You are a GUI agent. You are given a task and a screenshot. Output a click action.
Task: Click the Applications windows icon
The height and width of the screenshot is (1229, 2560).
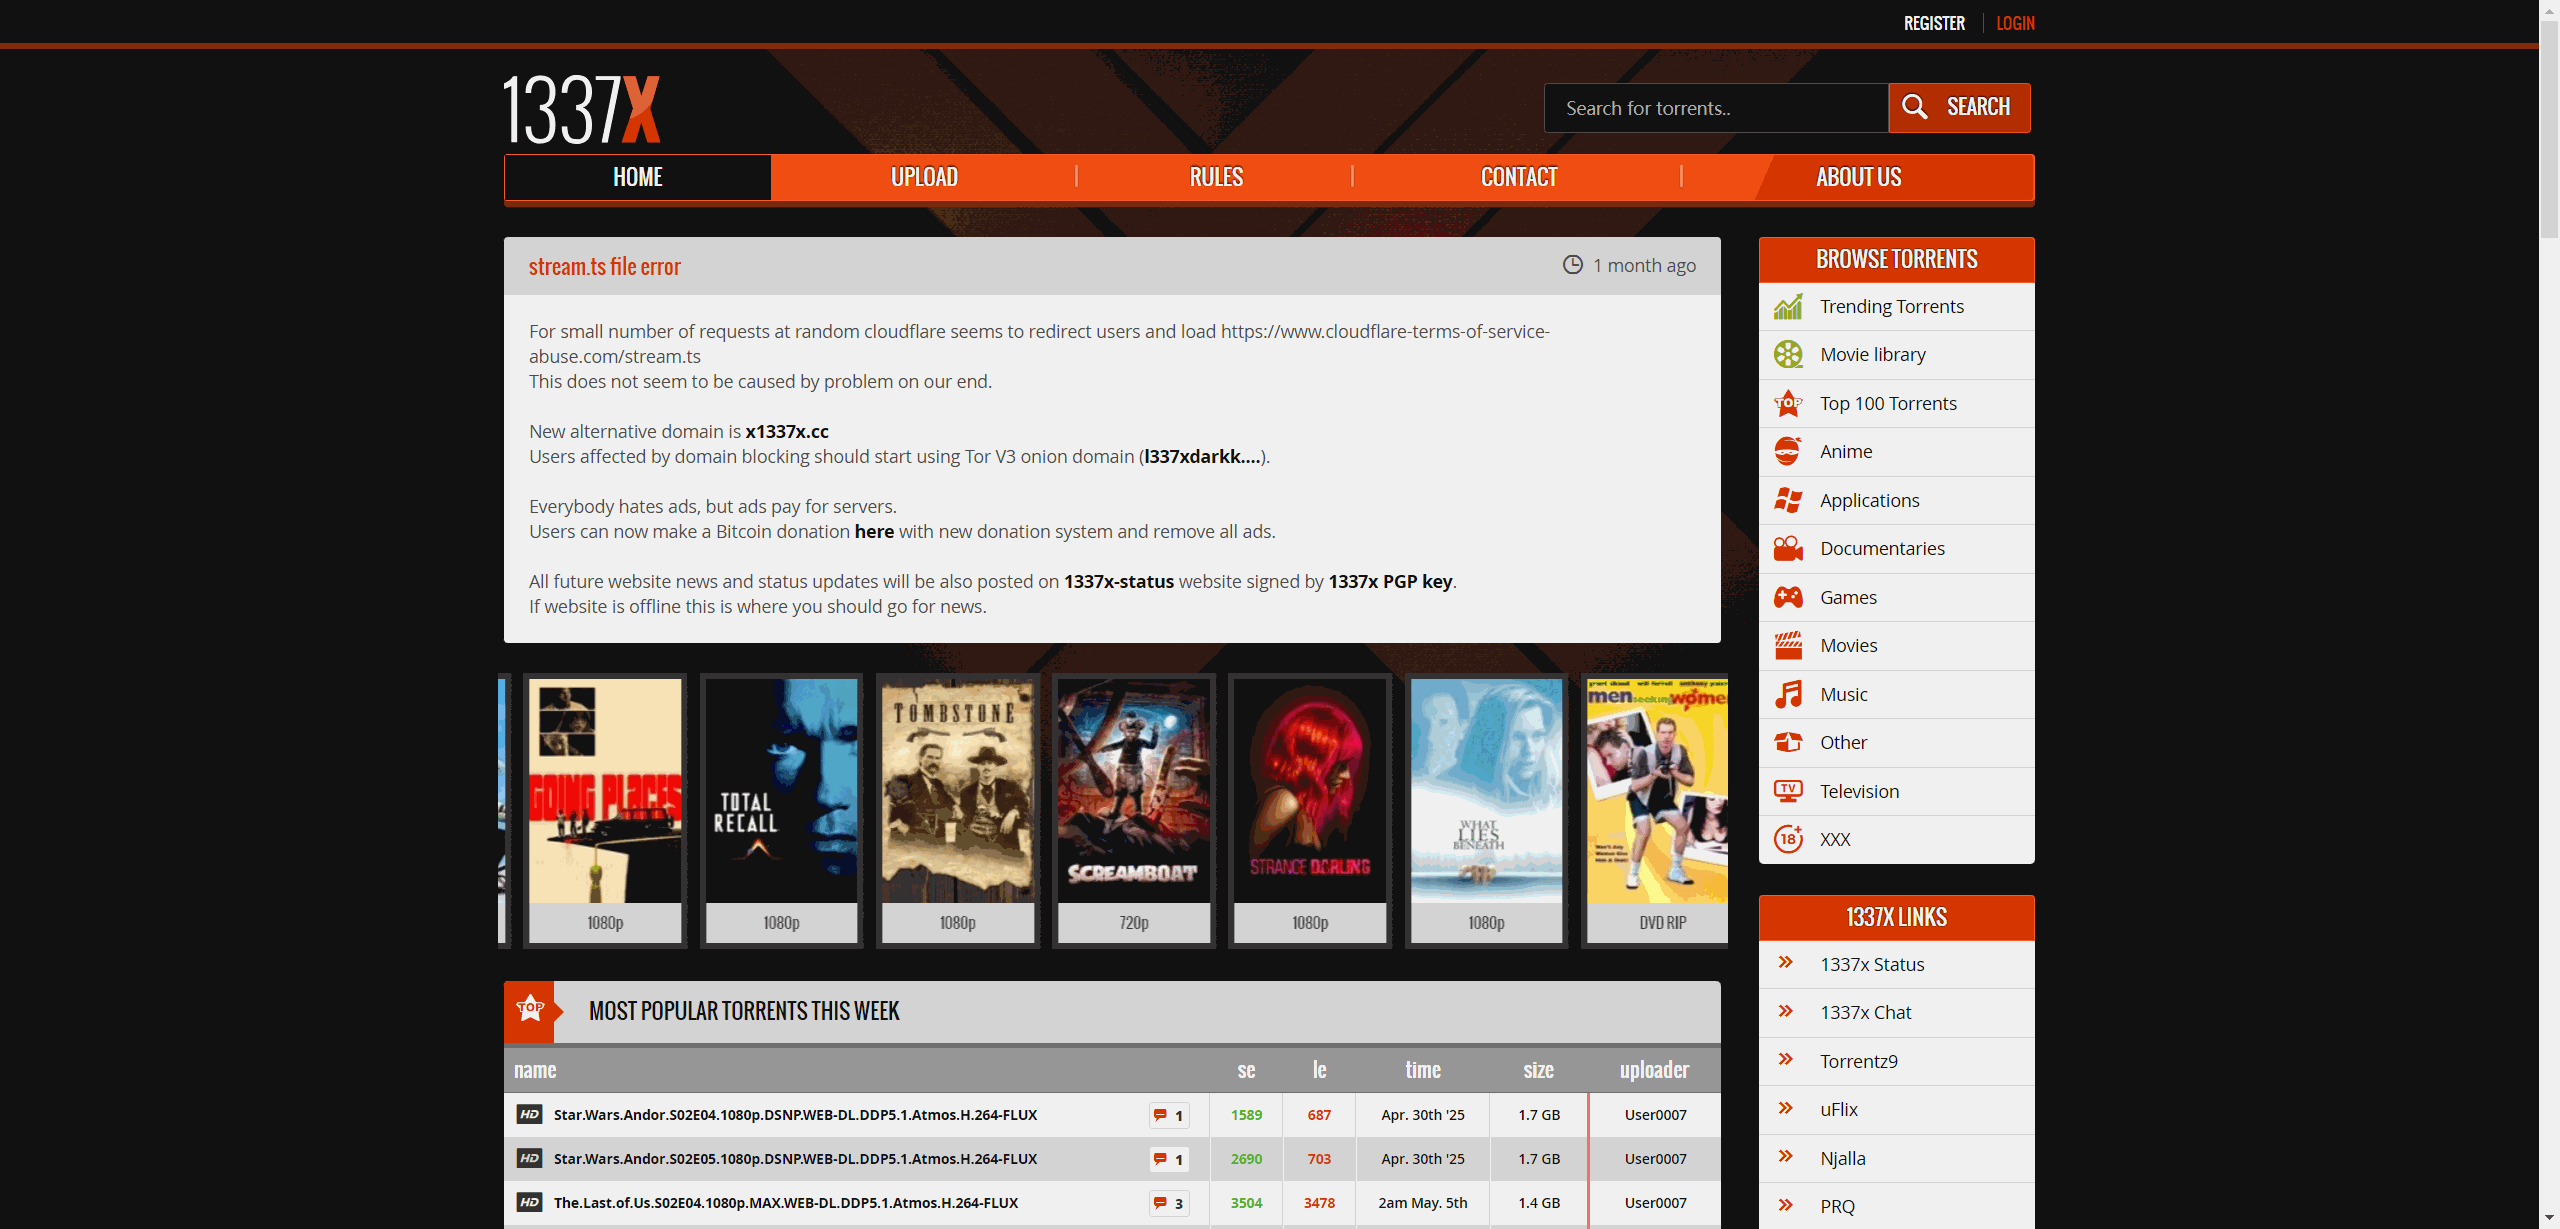1788,501
